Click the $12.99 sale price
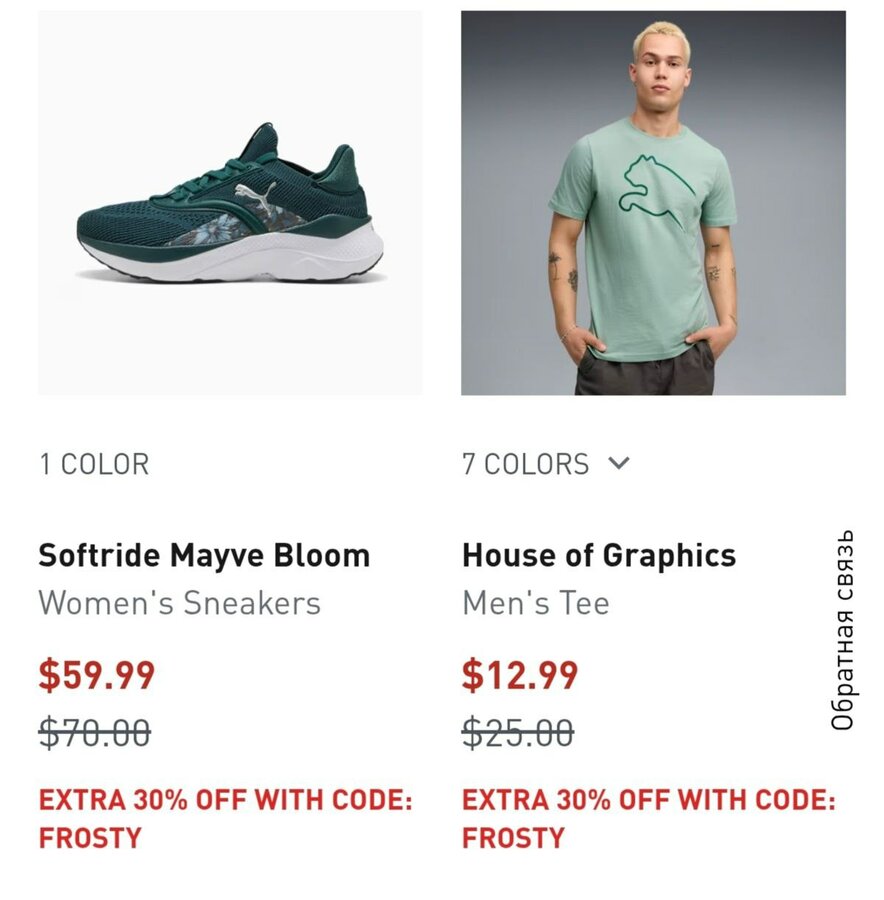 520,675
